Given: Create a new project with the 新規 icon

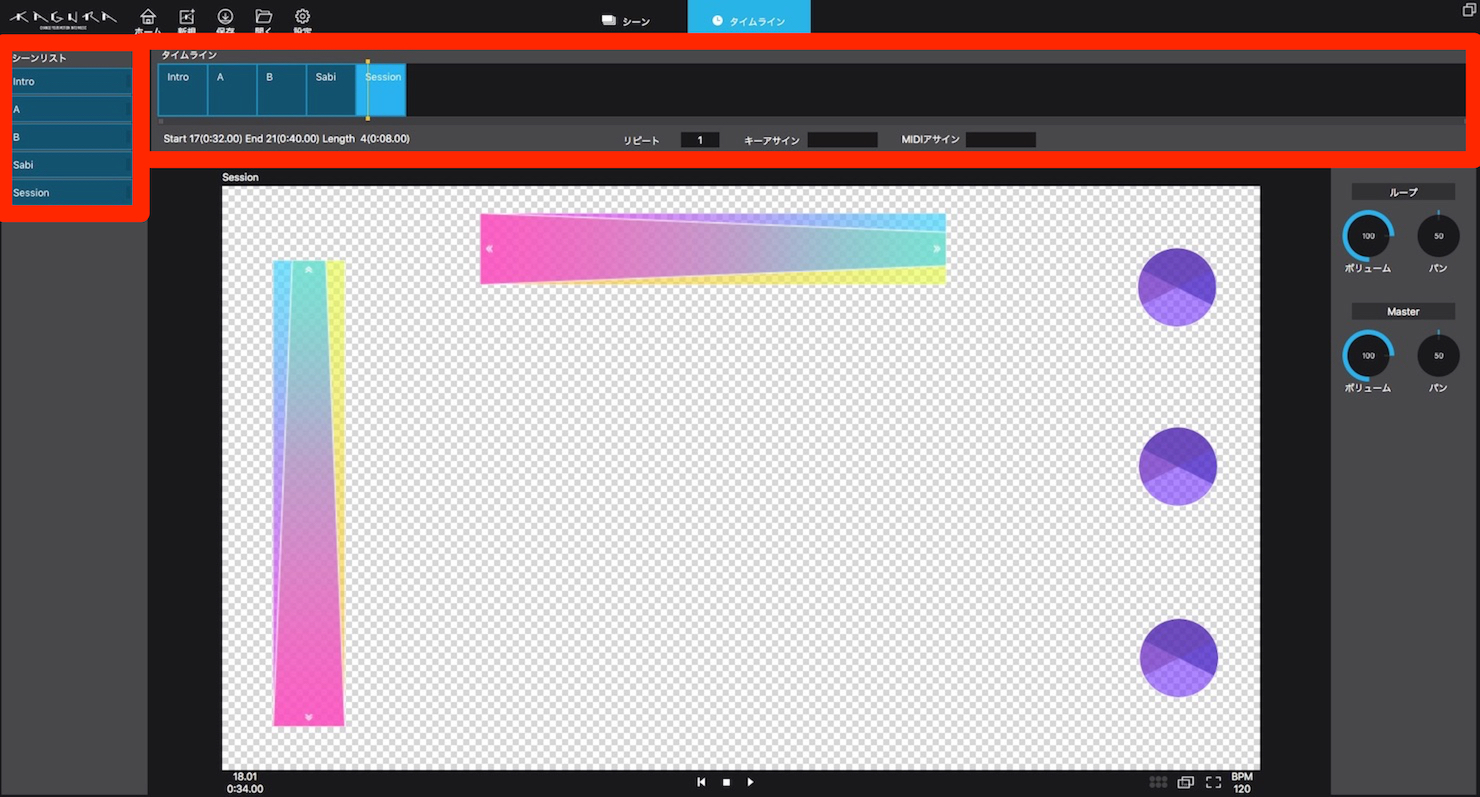Looking at the screenshot, I should click(187, 18).
